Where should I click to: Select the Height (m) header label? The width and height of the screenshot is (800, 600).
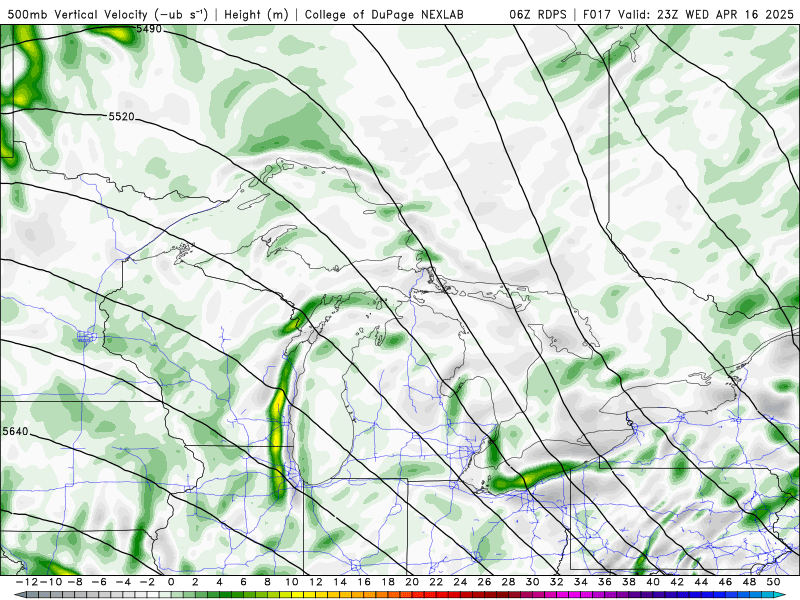coord(256,15)
